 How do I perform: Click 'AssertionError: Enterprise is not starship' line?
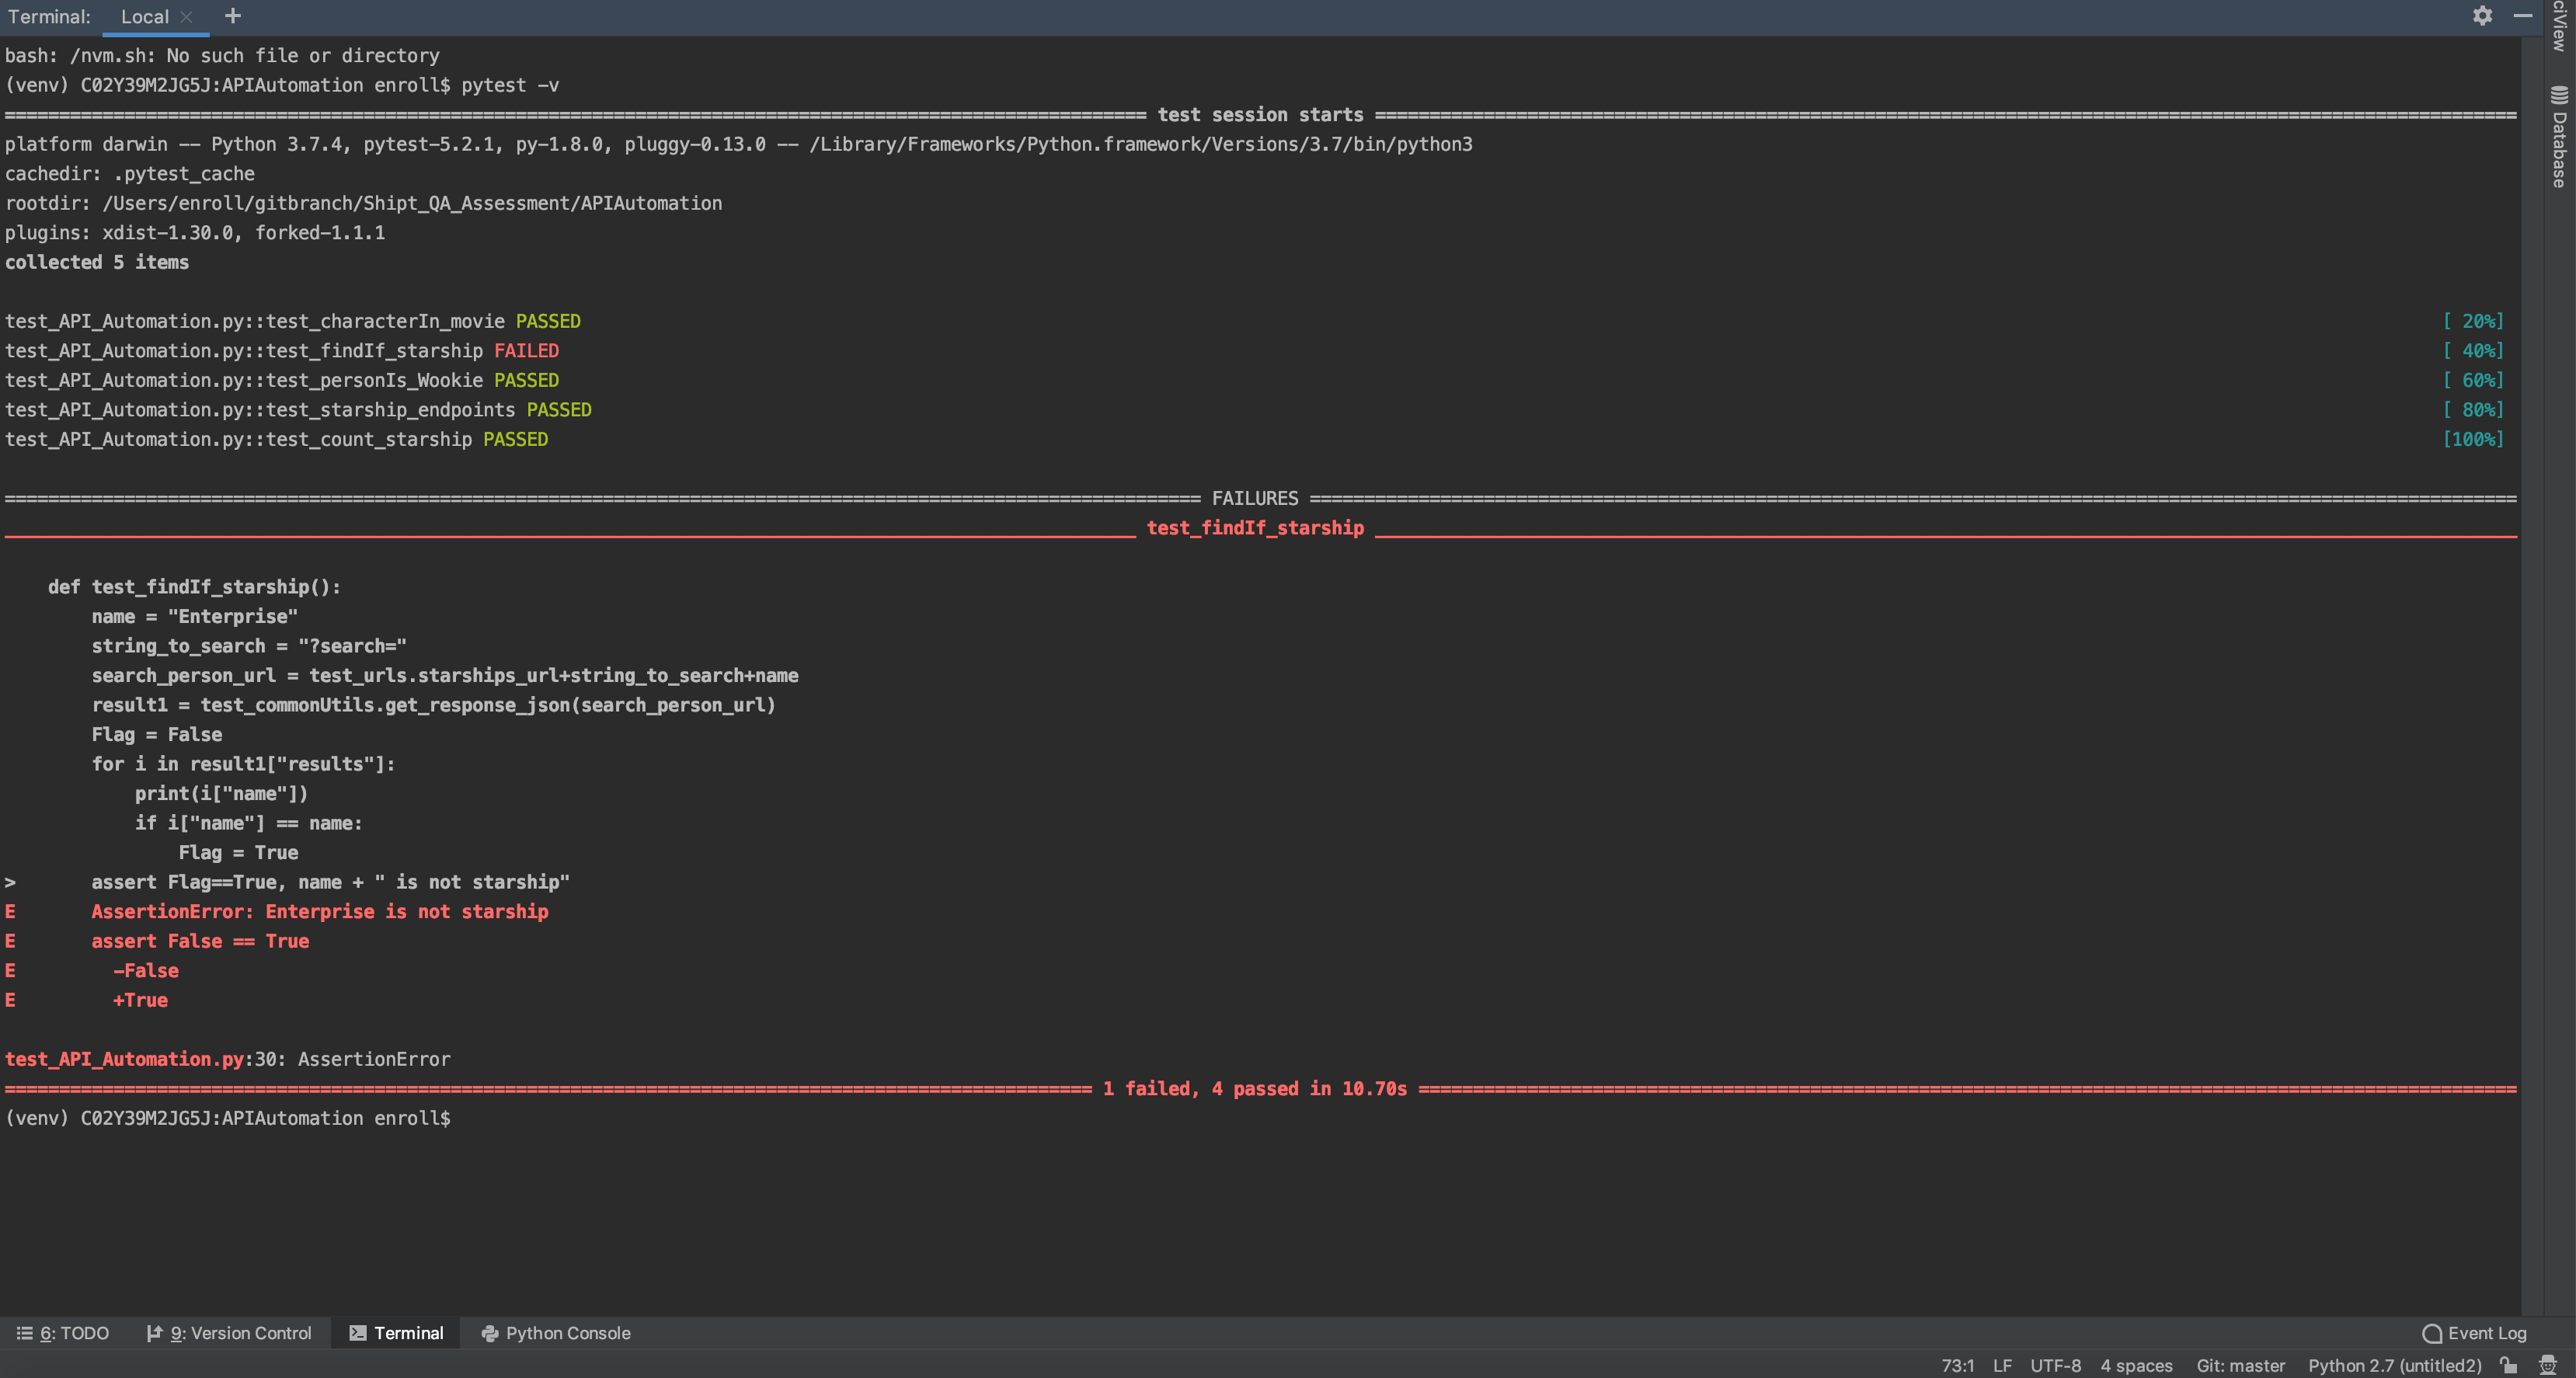pyautogui.click(x=320, y=912)
